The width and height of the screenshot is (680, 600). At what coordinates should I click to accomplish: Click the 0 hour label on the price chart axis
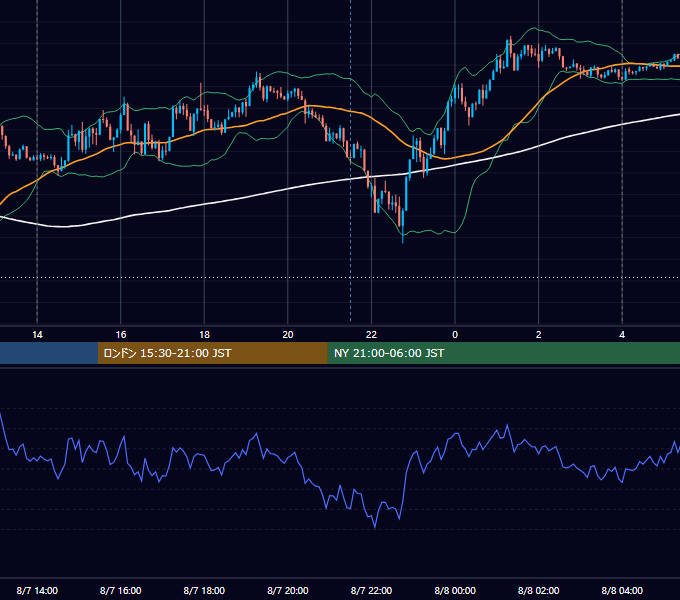click(x=455, y=335)
